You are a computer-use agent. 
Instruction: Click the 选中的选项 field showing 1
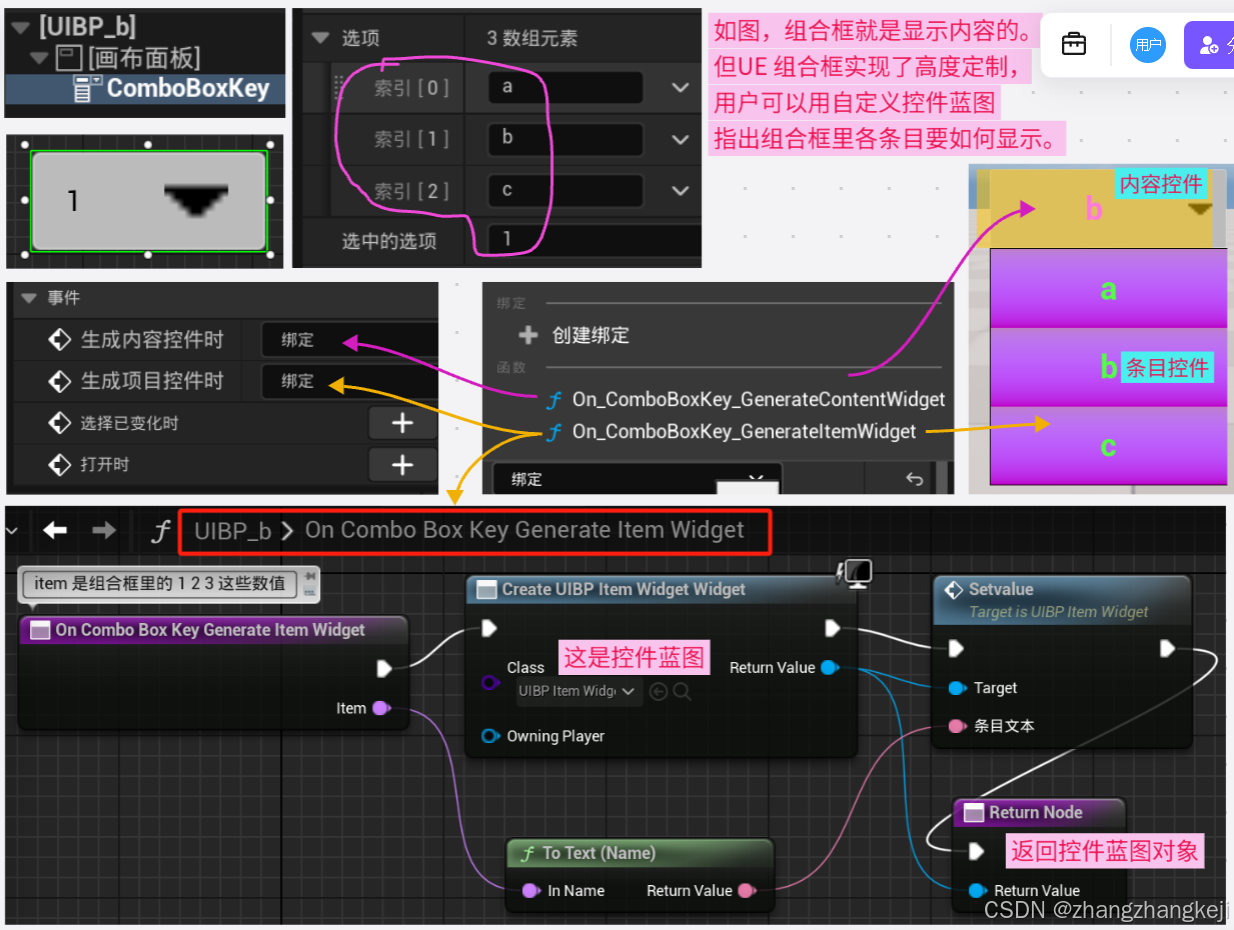[x=595, y=240]
